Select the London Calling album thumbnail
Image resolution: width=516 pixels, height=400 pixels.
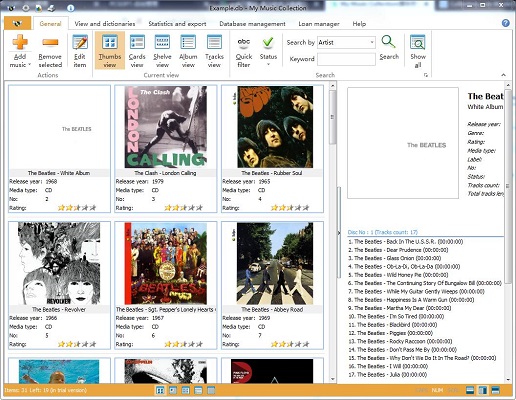(x=166, y=127)
